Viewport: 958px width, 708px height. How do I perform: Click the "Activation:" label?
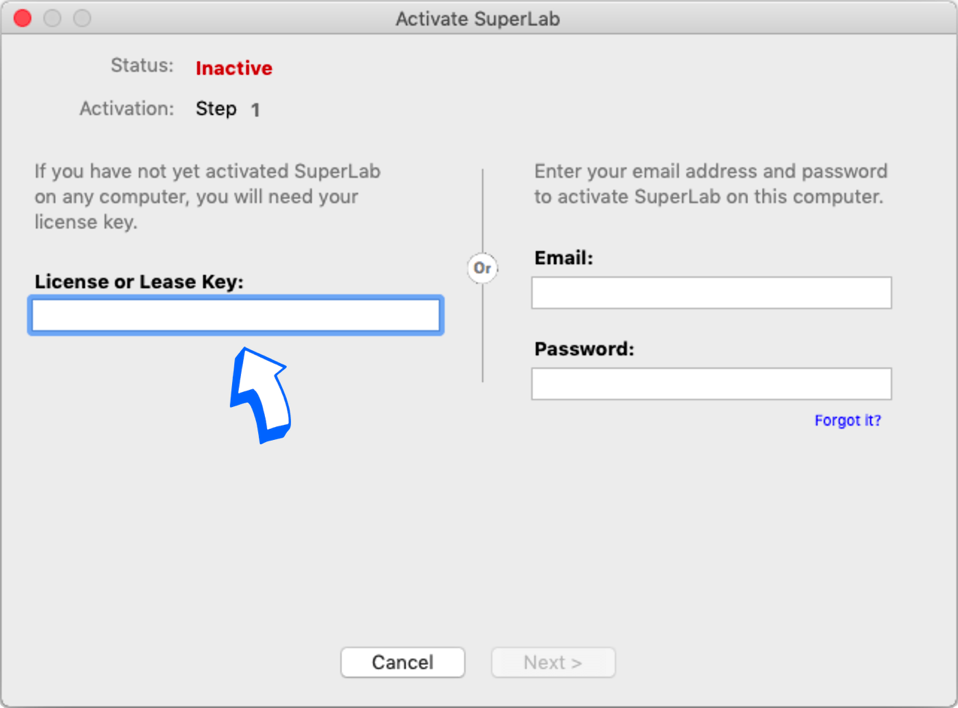click(127, 109)
